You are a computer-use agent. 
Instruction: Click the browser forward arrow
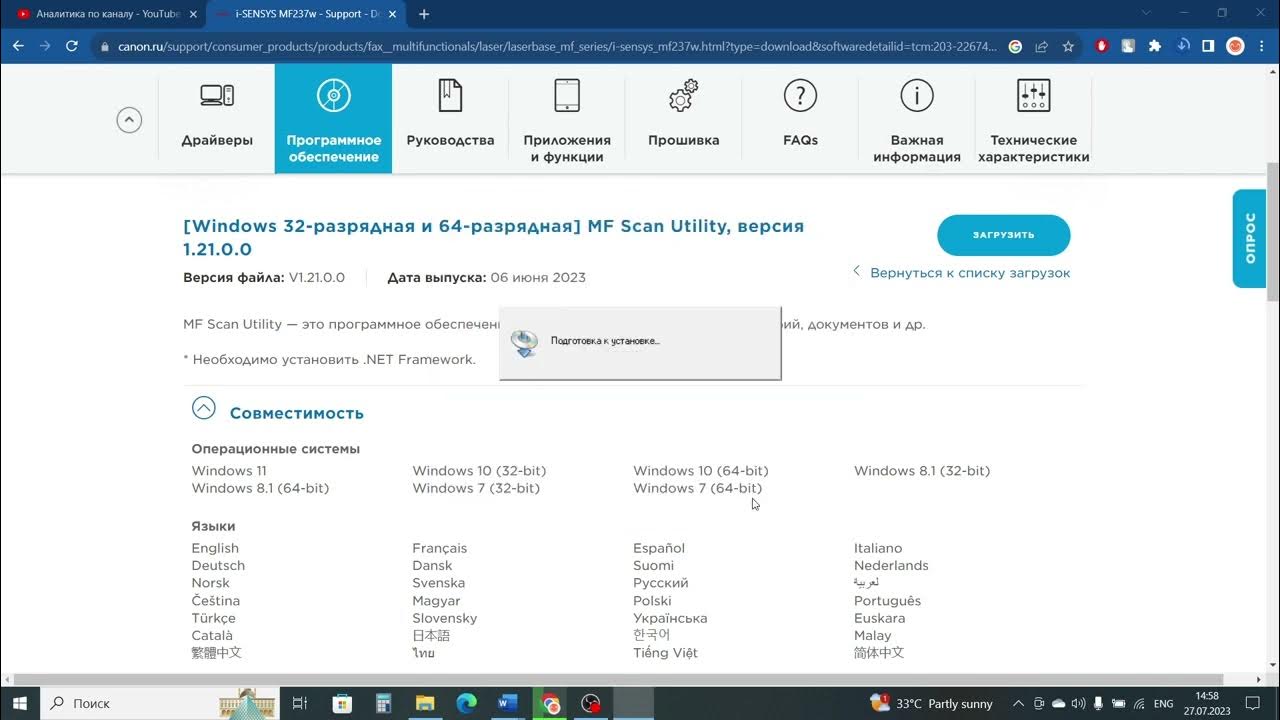[x=45, y=46]
